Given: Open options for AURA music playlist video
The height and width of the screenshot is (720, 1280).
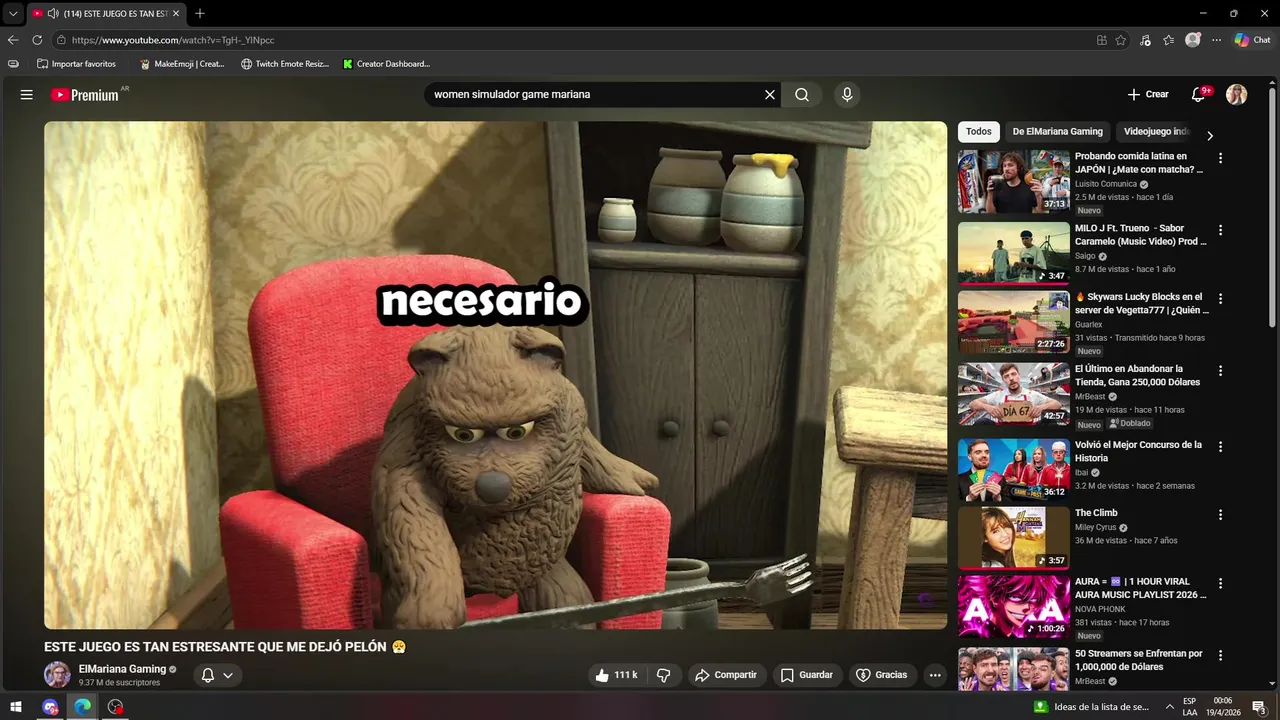Looking at the screenshot, I should (1220, 584).
